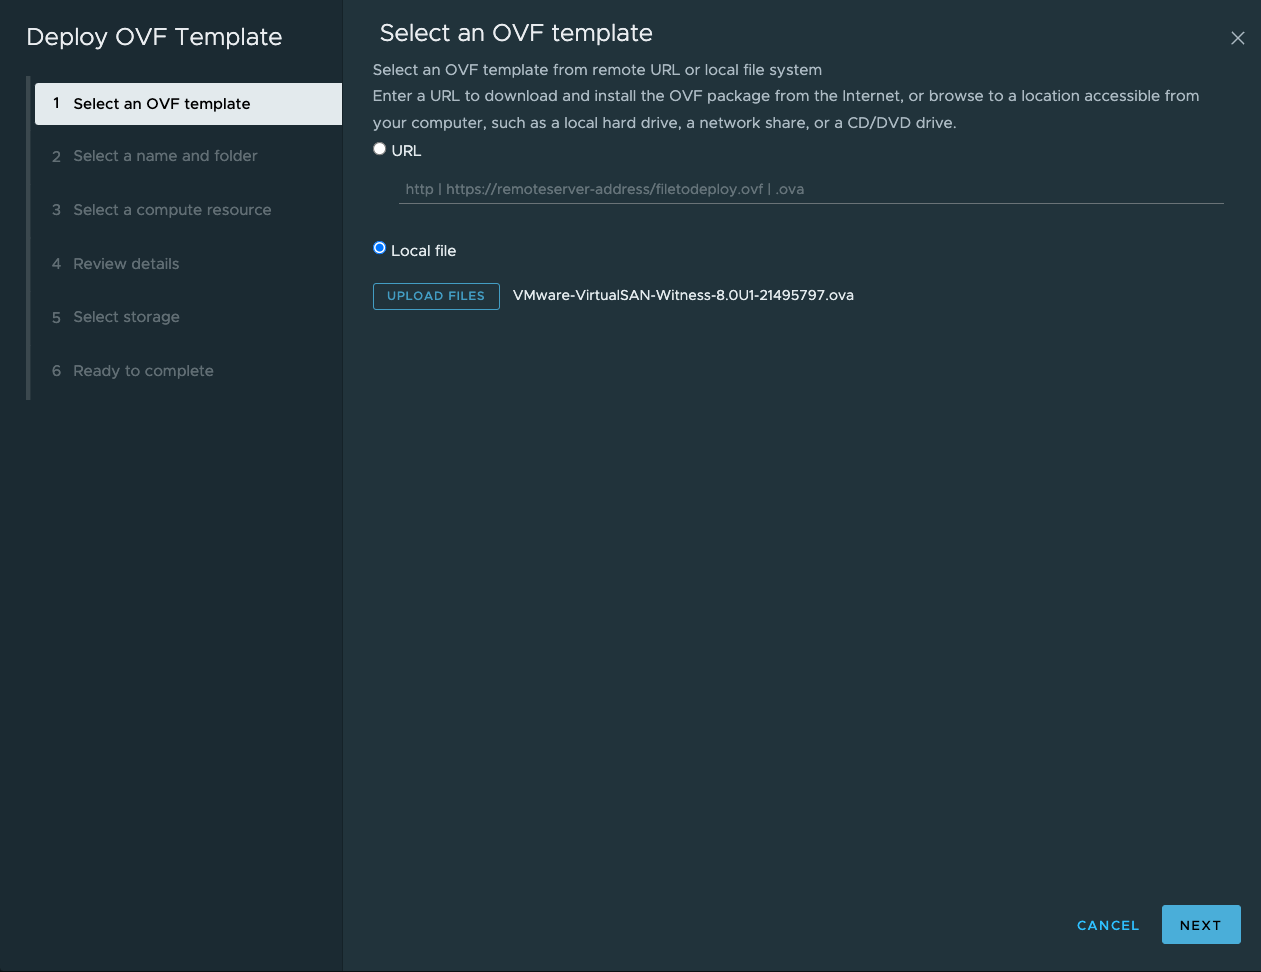
Task: Jump to the Review details step
Action: pyautogui.click(x=126, y=264)
